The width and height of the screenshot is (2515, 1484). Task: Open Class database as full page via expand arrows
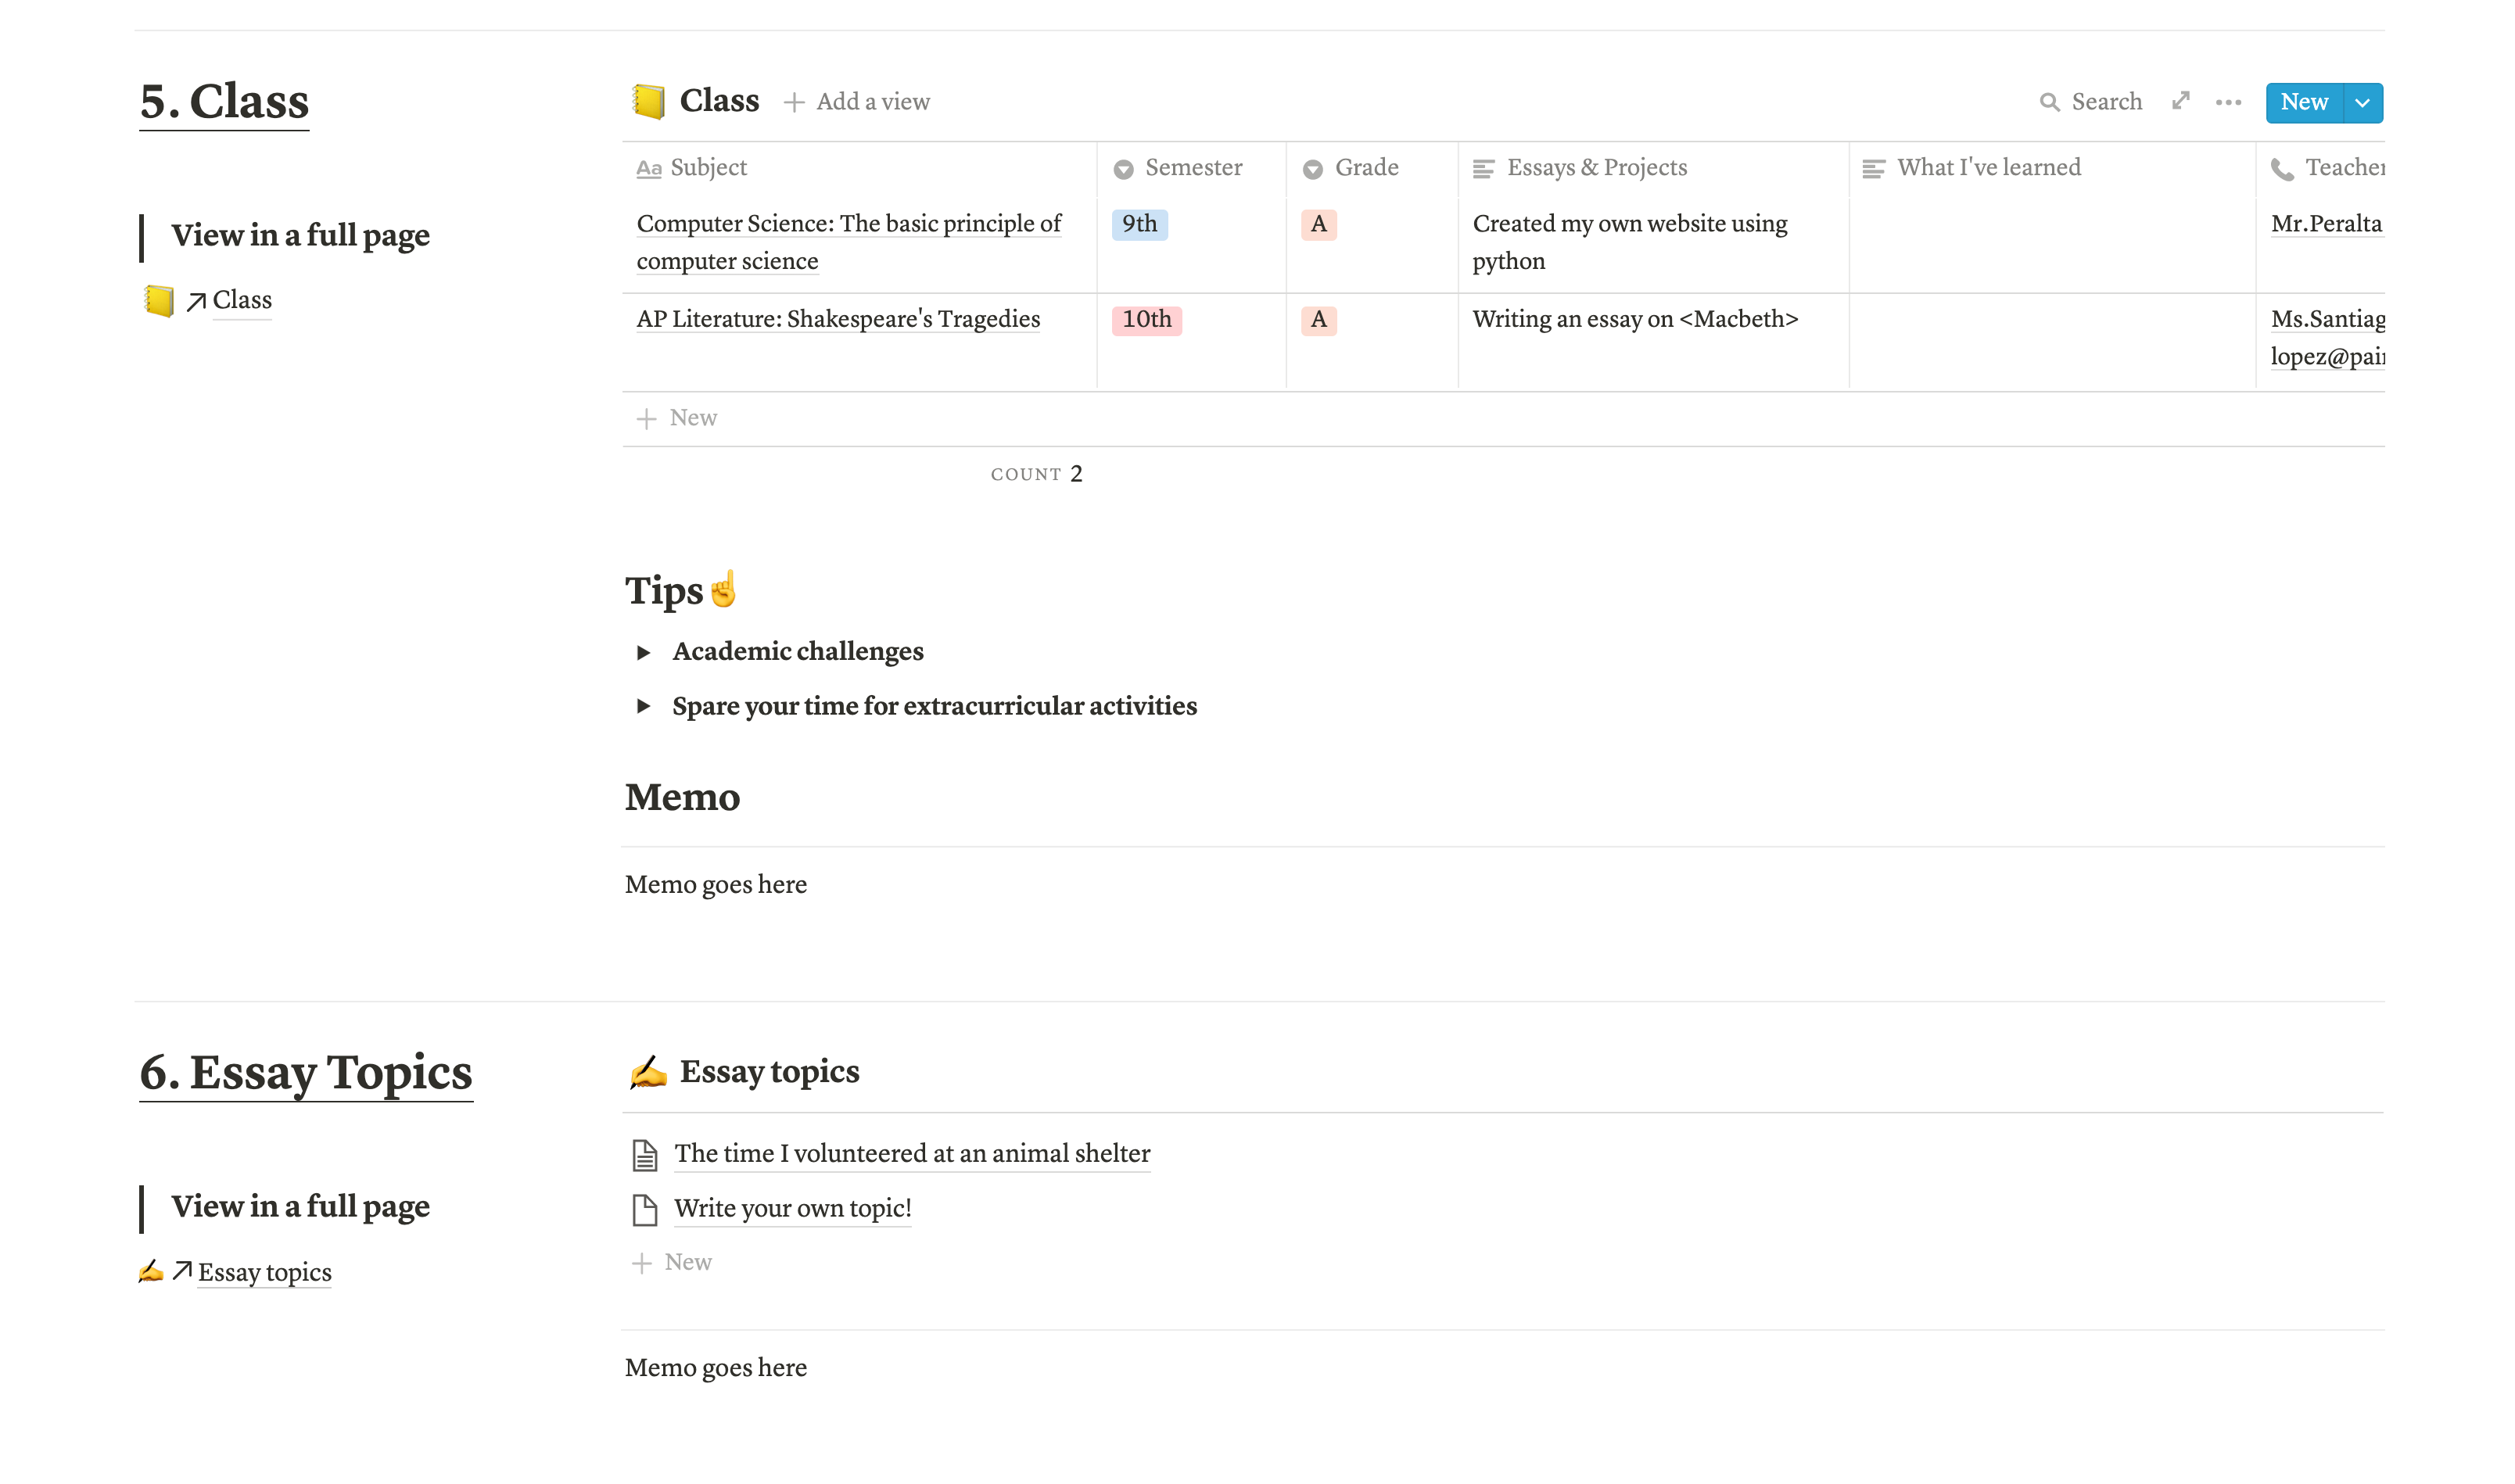[2181, 101]
